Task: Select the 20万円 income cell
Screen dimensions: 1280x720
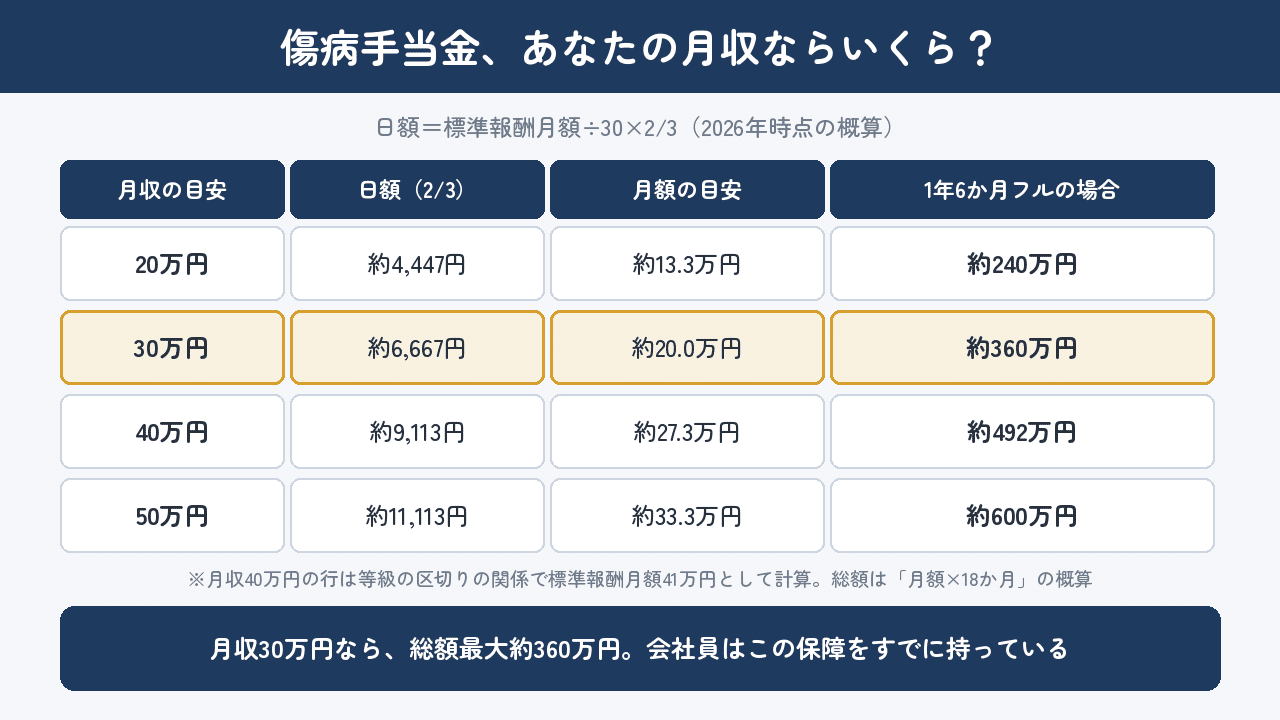Action: point(172,264)
